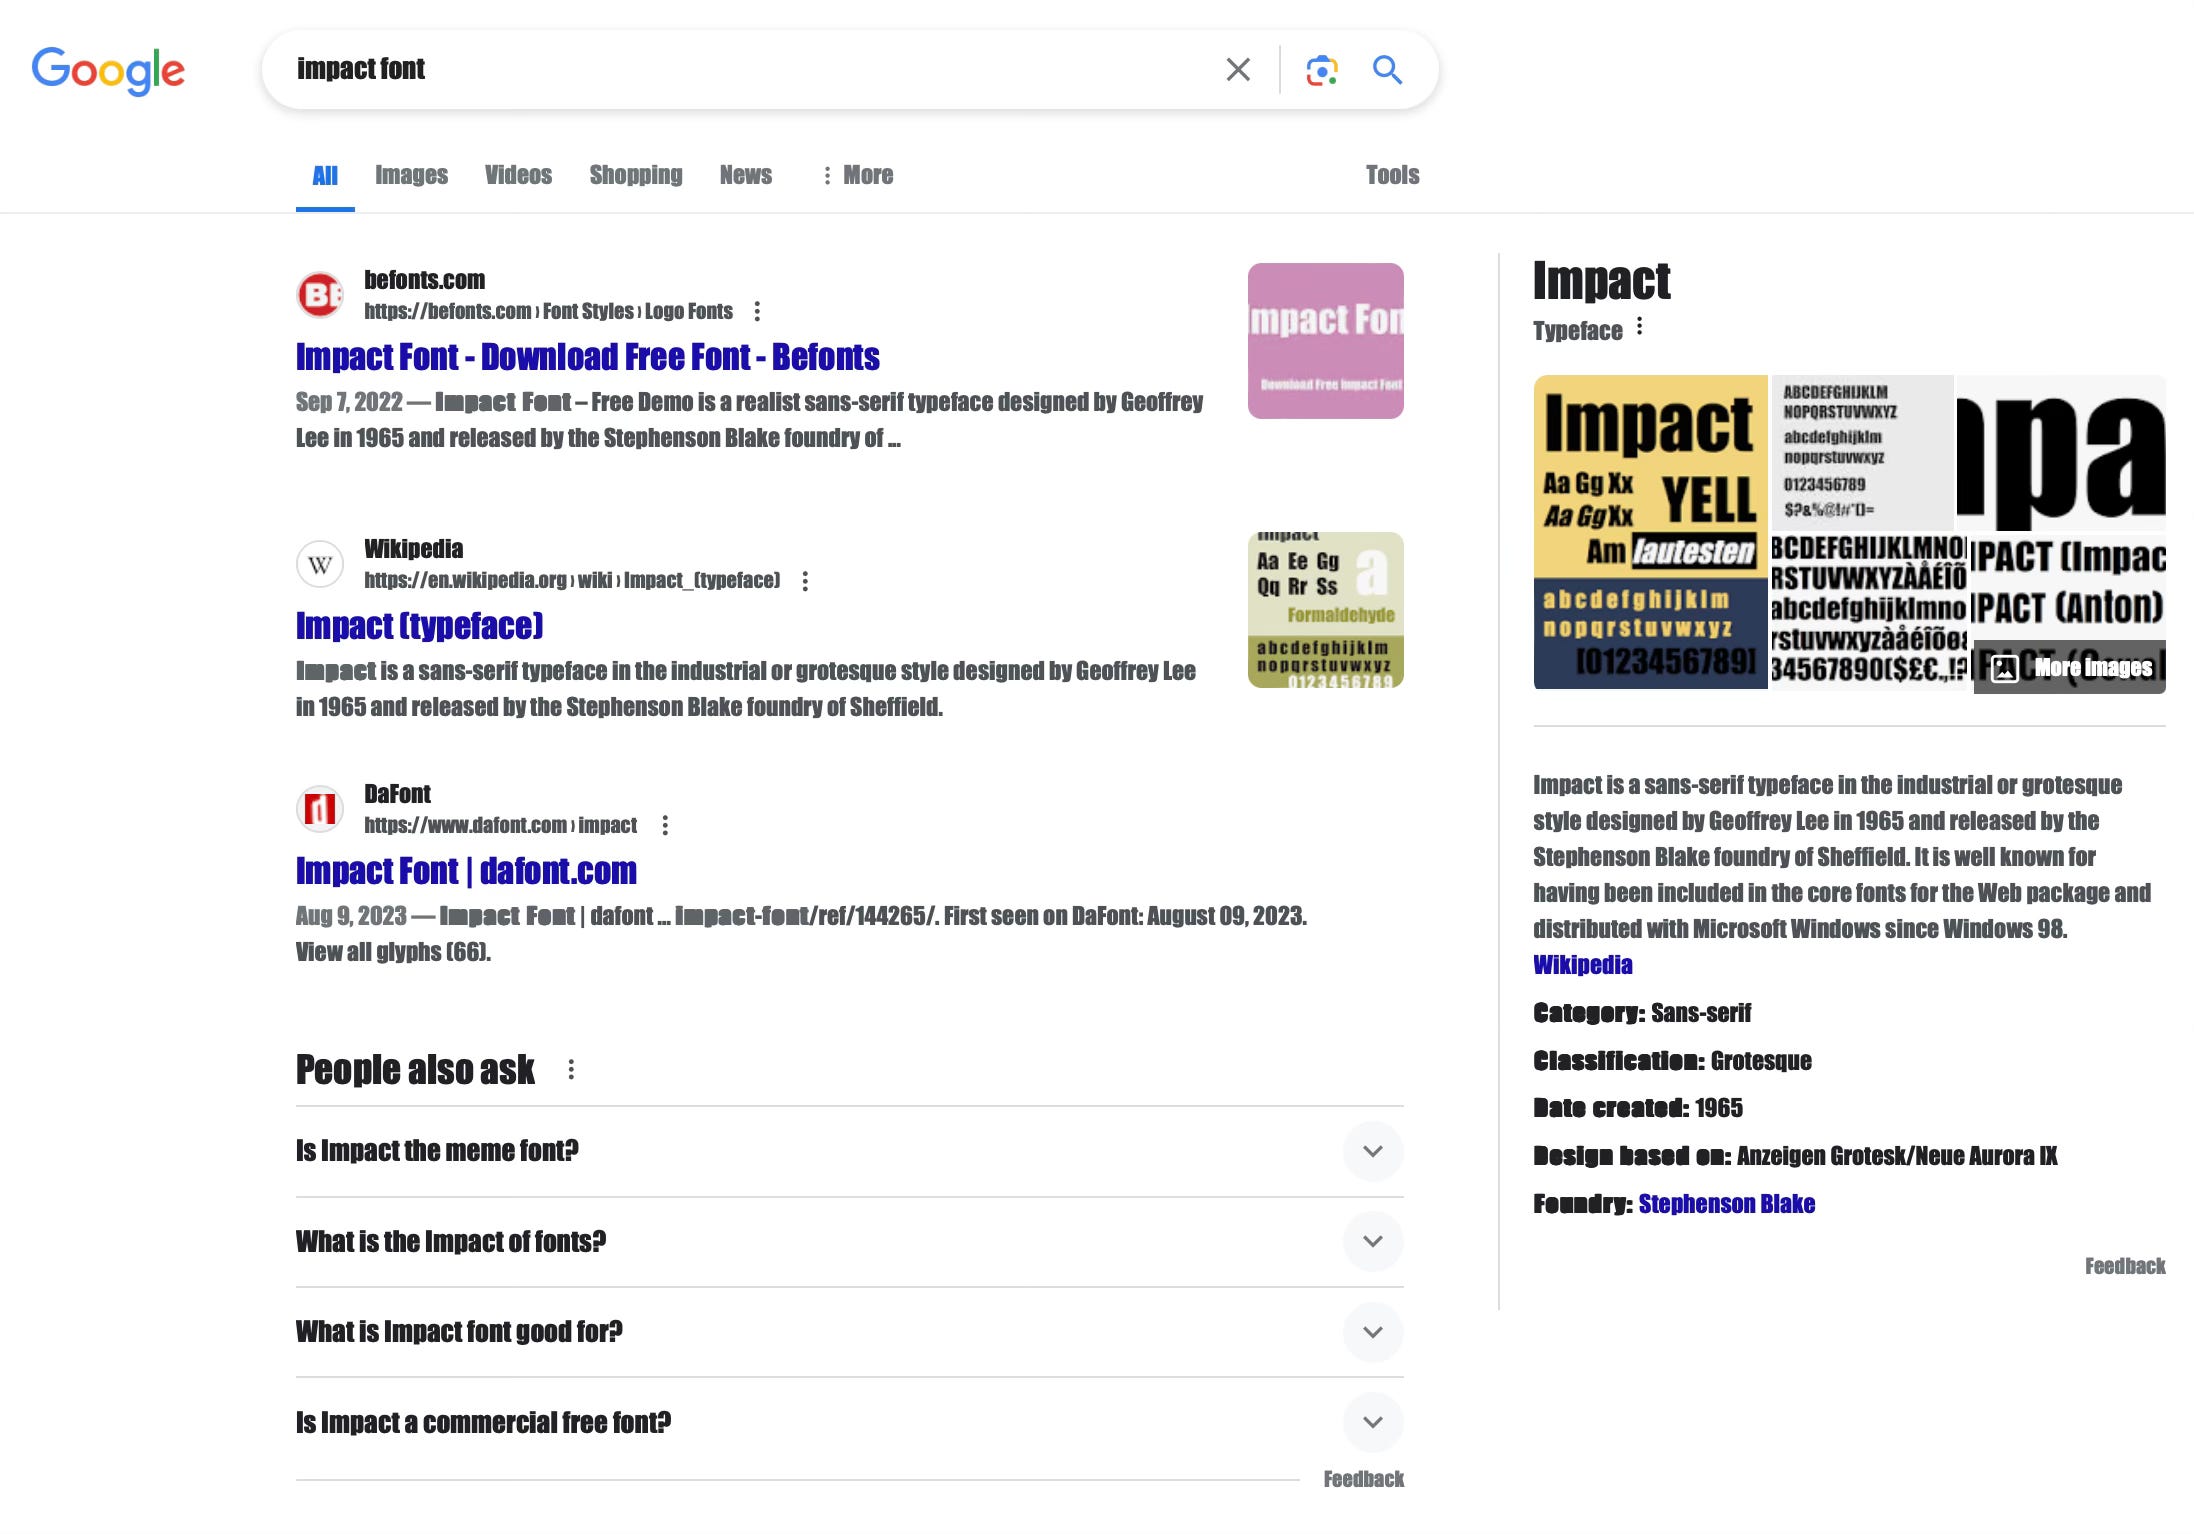Click the People also ask heading
This screenshot has height=1534, width=2194.
point(415,1070)
